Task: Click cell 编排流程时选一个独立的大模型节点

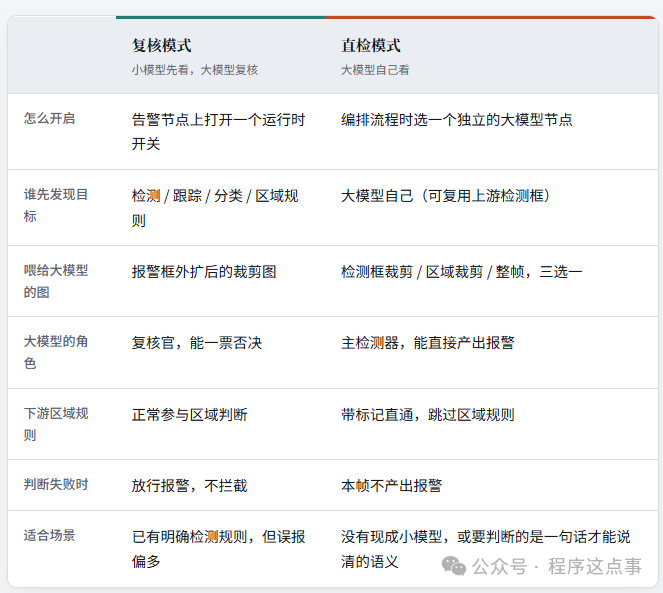Action: [457, 120]
